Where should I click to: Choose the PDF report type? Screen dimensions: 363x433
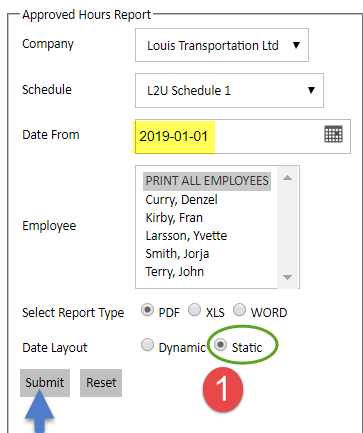pos(147,310)
